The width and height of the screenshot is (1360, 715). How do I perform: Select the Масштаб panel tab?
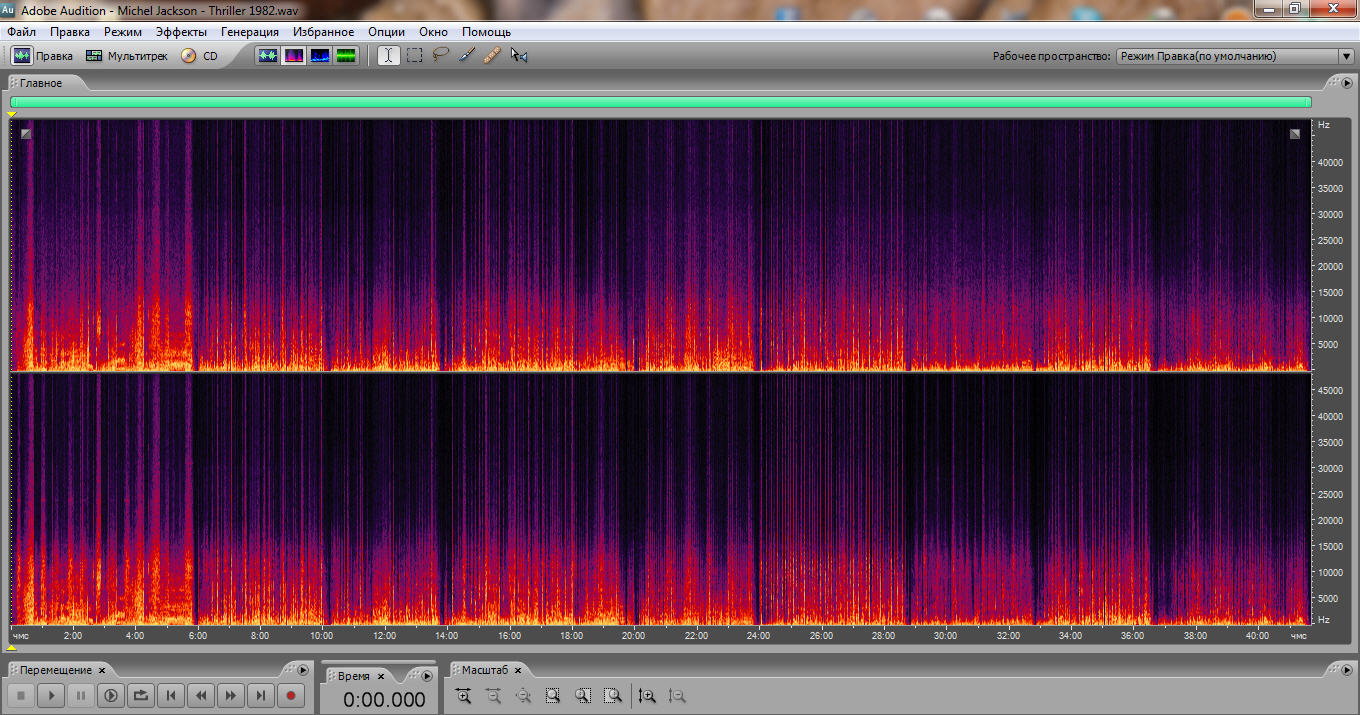pyautogui.click(x=484, y=670)
